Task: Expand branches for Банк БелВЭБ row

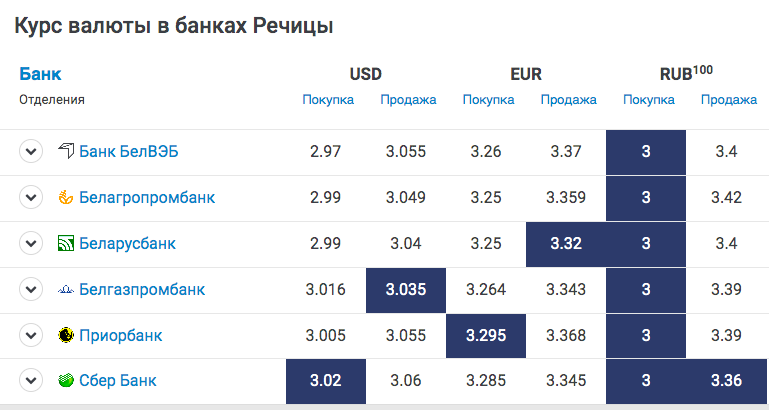Action: [x=31, y=151]
